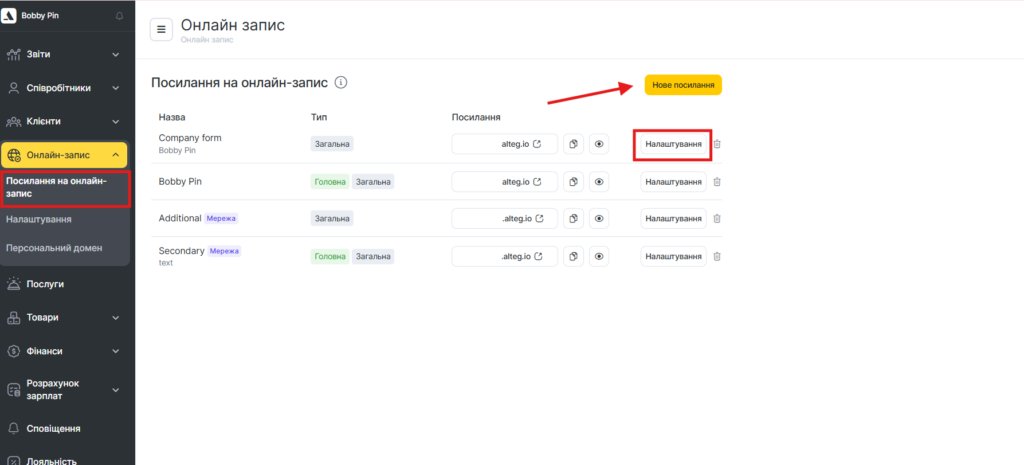Screen dimensions: 1024x465
Task: Open Персональний домен submenu item
Action: tap(53, 247)
